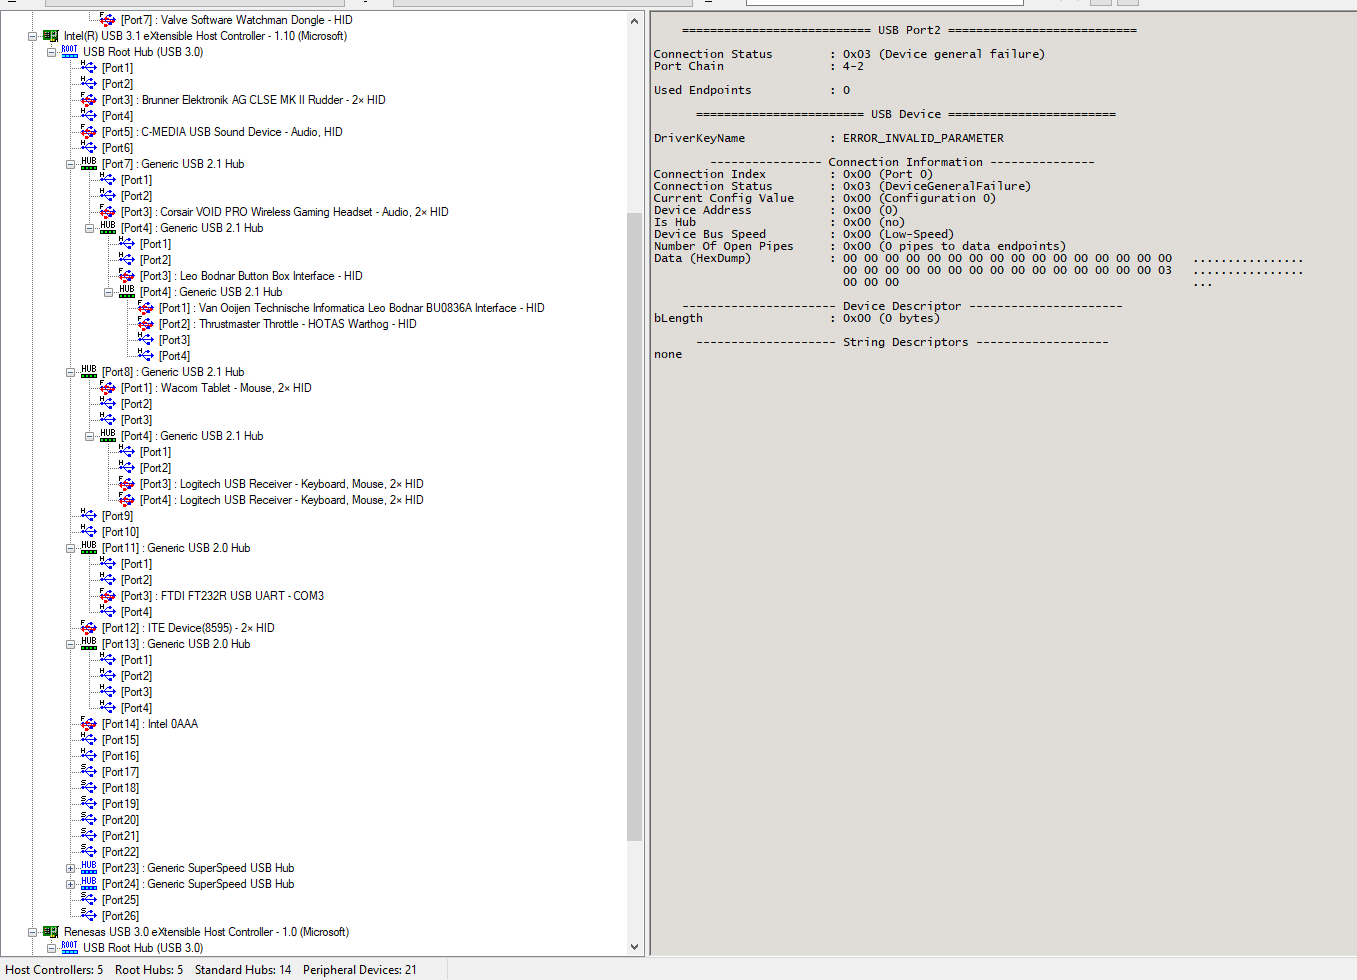Image resolution: width=1357 pixels, height=980 pixels.
Task: Select the [Port16] tree row
Action: coord(120,756)
